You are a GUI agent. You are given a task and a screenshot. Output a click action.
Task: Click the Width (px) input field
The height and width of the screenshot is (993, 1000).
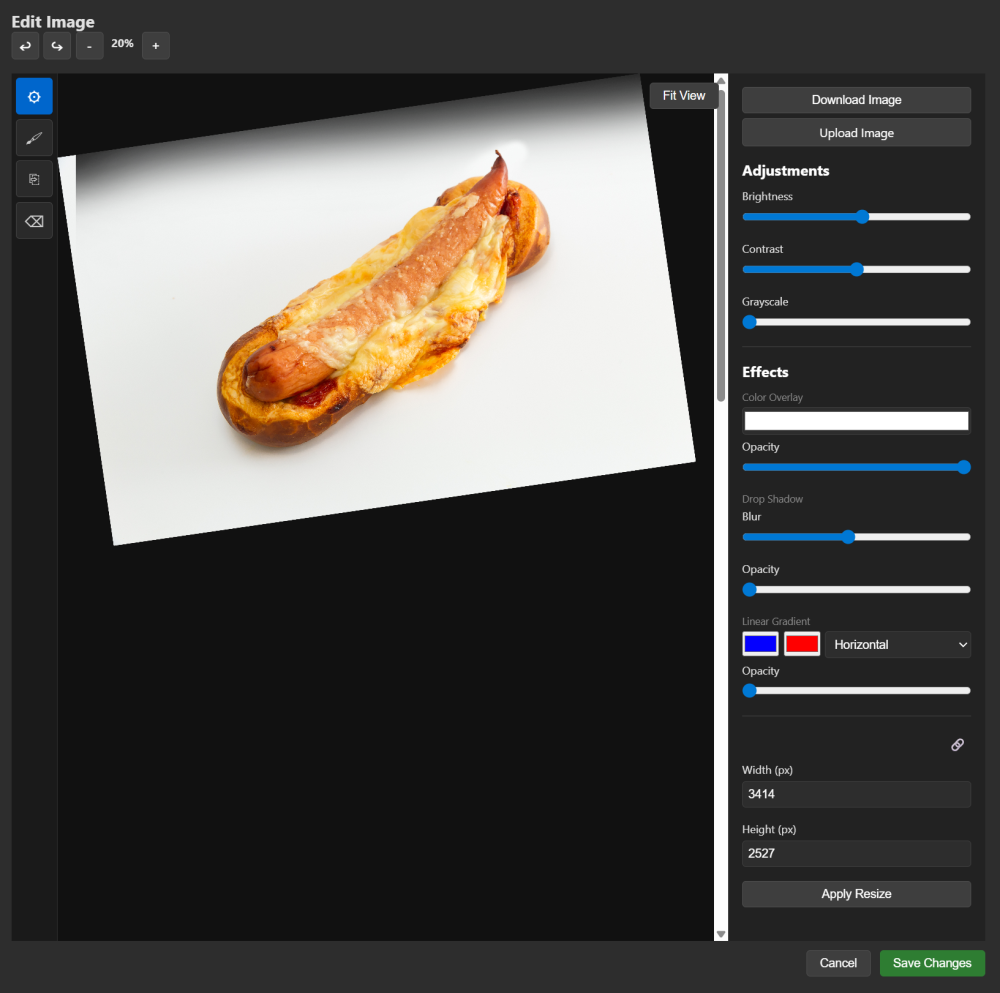click(856, 794)
